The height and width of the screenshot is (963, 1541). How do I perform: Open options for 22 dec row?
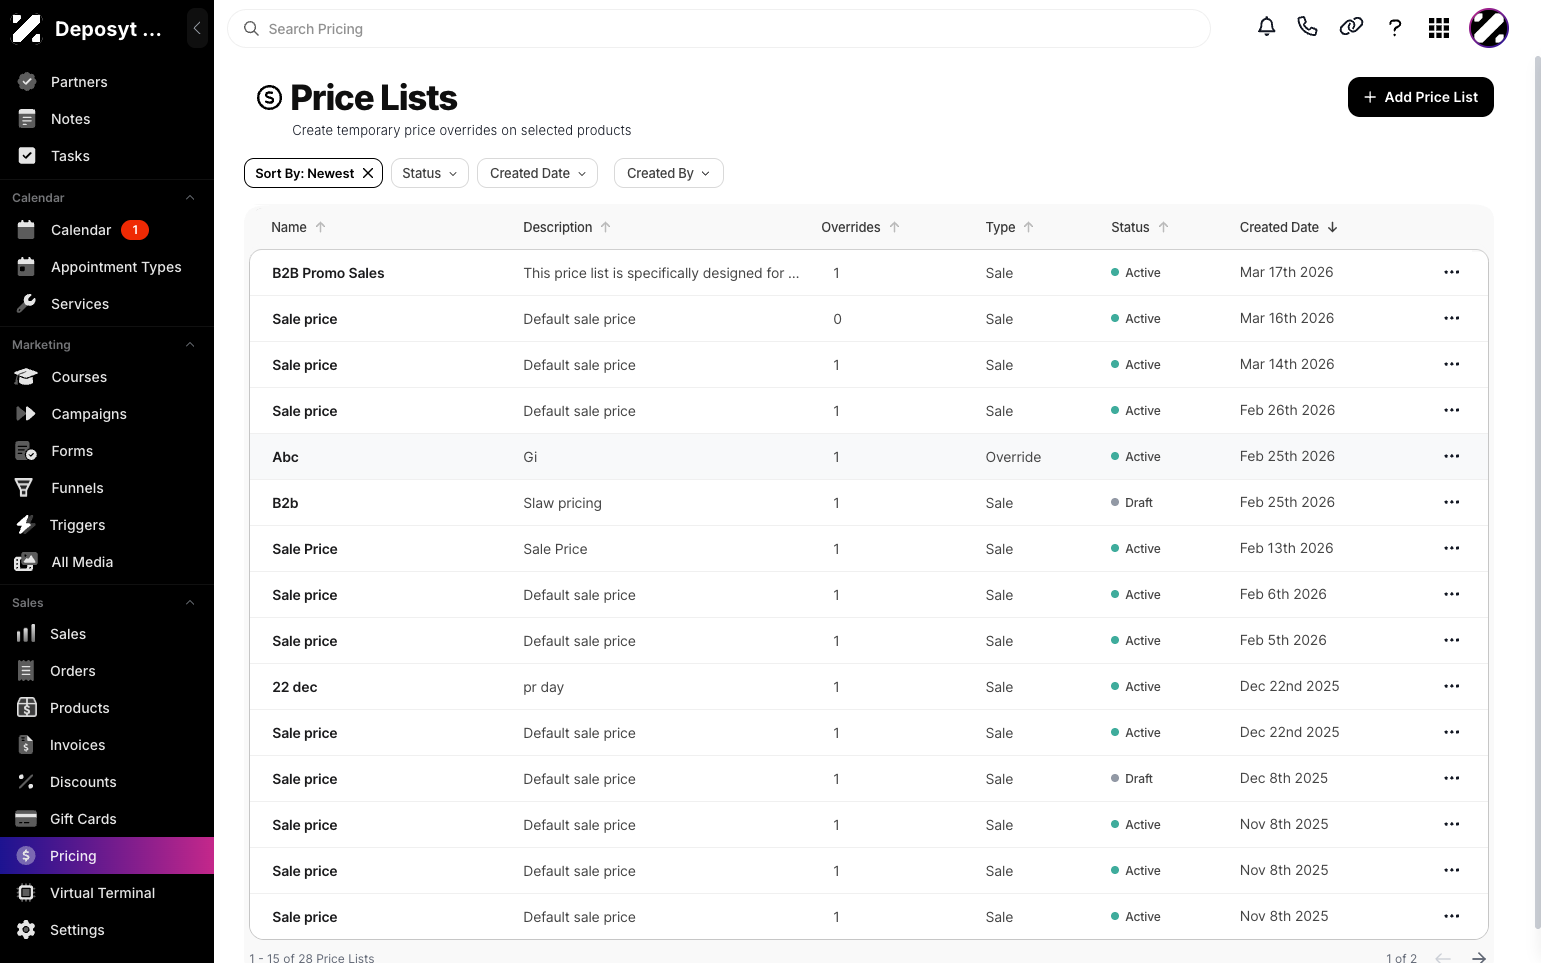click(1452, 686)
